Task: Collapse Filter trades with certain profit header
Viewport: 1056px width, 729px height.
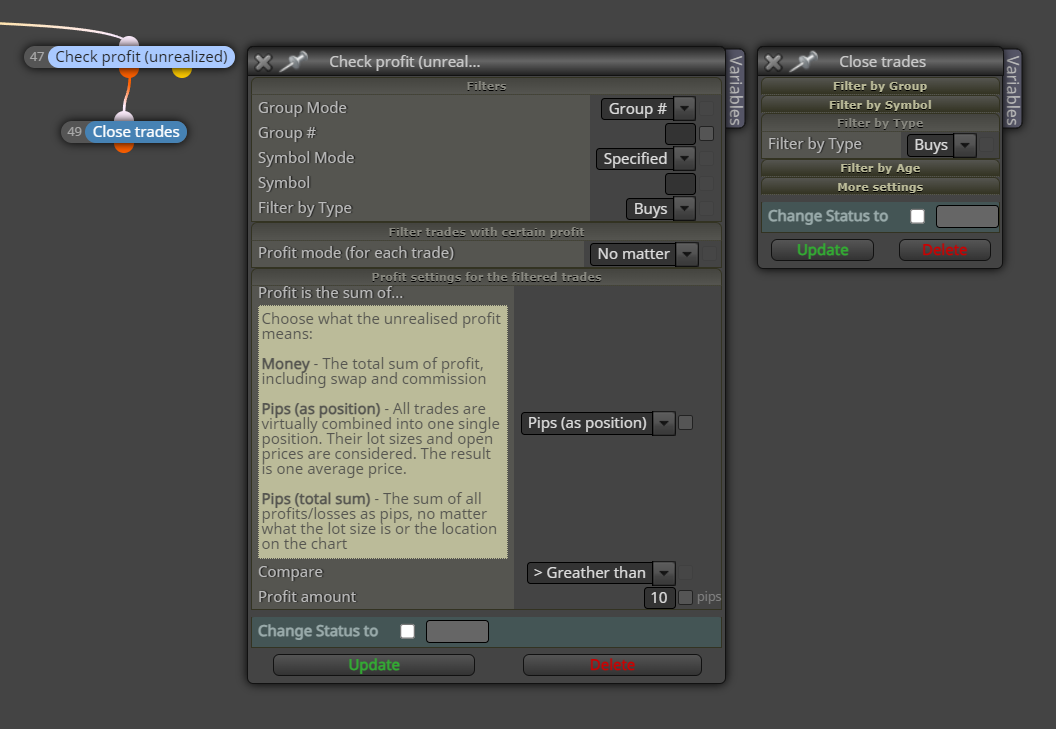Action: click(486, 232)
